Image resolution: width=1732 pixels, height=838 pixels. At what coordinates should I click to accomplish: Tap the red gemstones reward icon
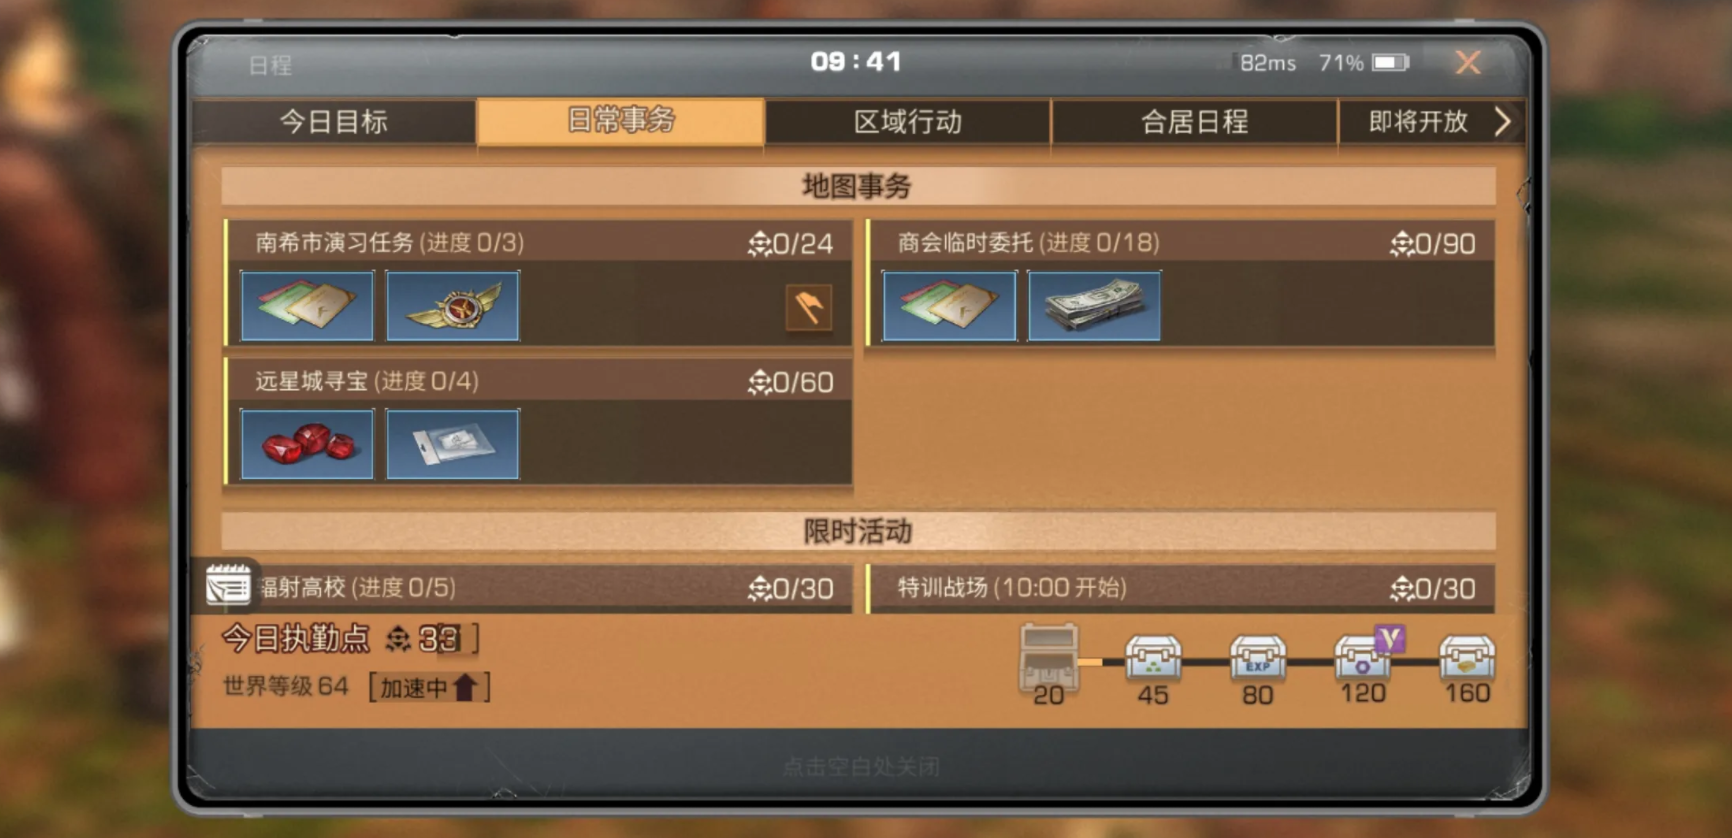pos(307,444)
